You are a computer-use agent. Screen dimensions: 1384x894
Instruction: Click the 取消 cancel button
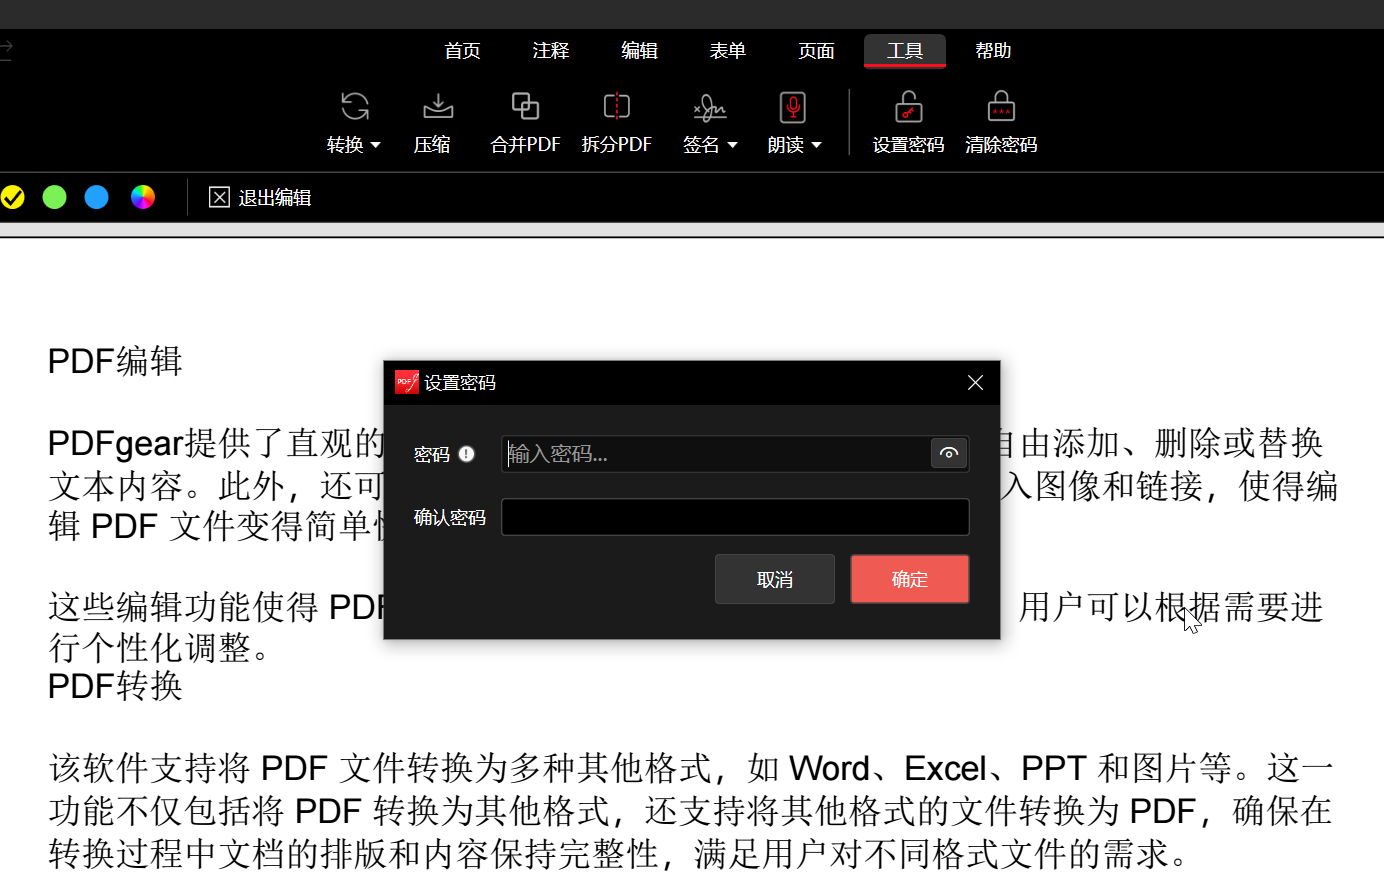click(x=775, y=579)
